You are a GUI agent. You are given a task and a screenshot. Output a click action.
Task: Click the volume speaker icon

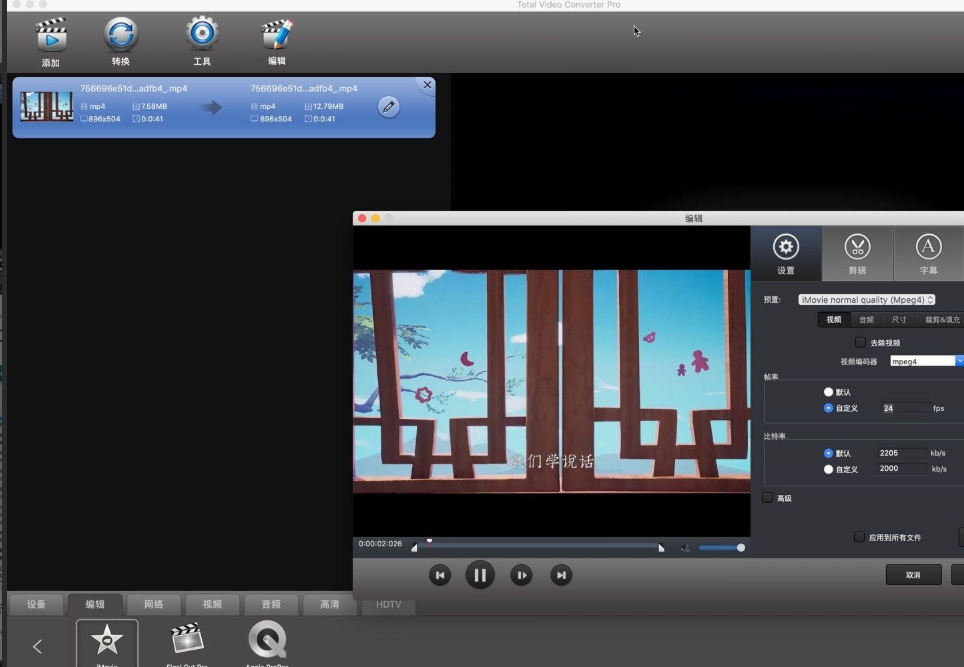[x=685, y=548]
